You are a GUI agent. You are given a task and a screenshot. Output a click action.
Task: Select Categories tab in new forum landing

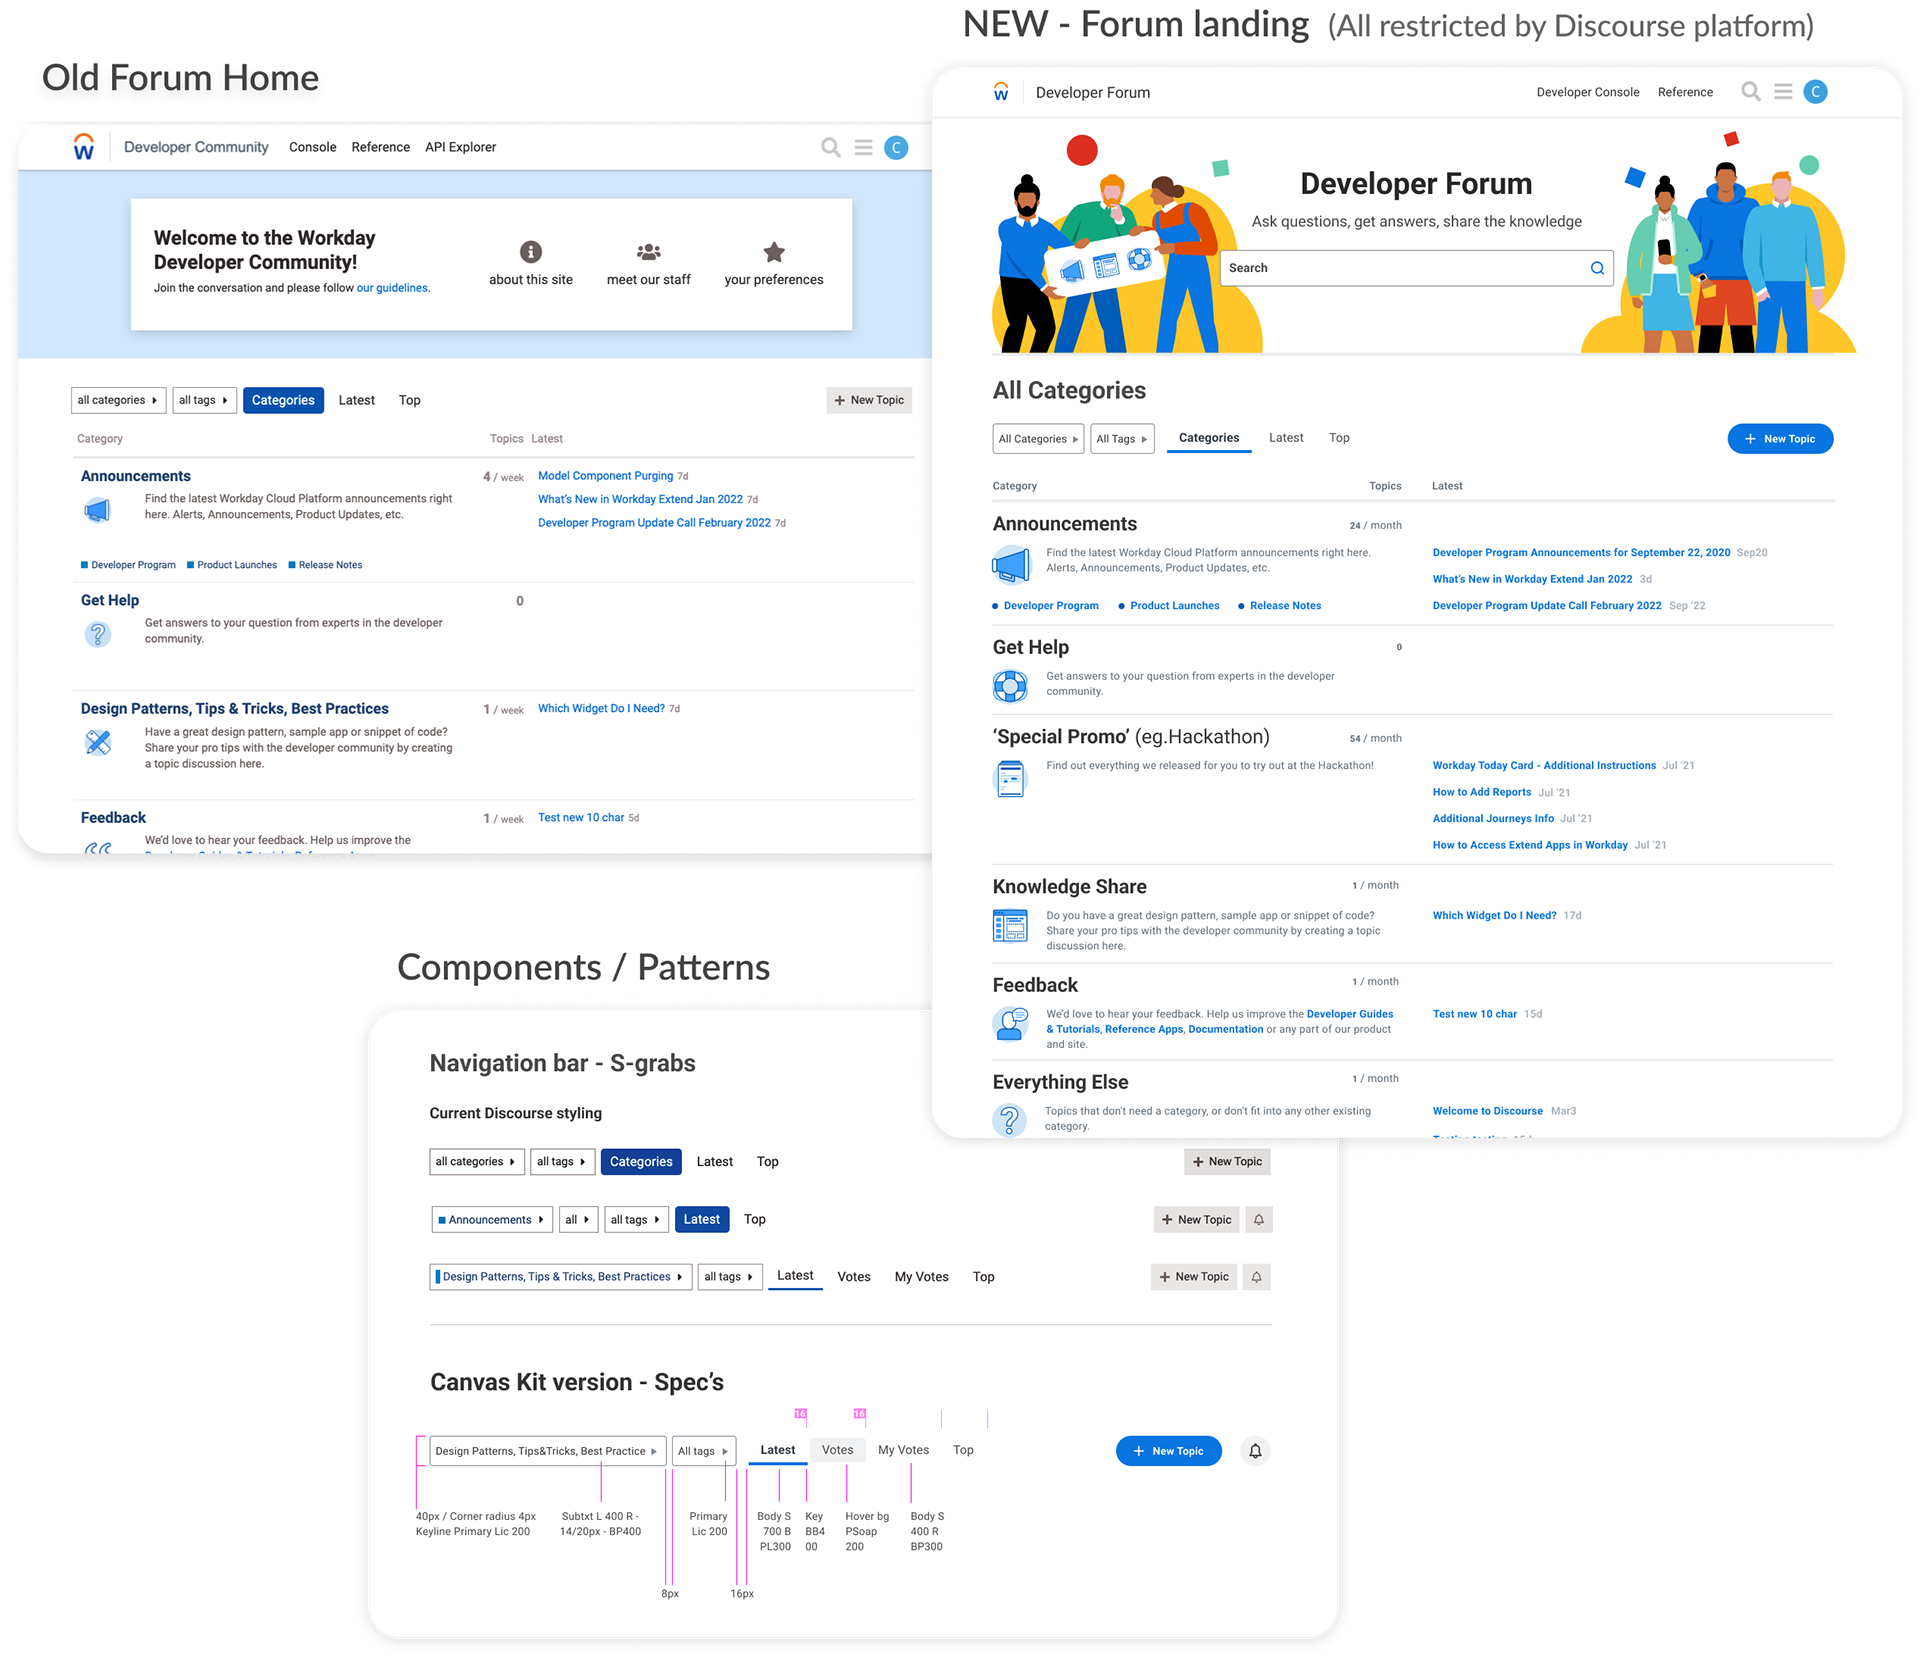(x=1209, y=438)
